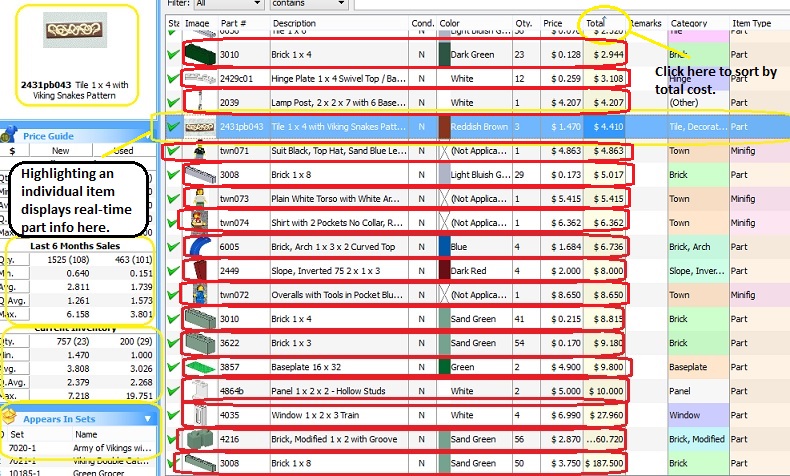This screenshot has height=476, width=790.
Task: Select 'Lamp Post, 2 x 2 x 7 with 6 Base' description
Action: coord(338,102)
